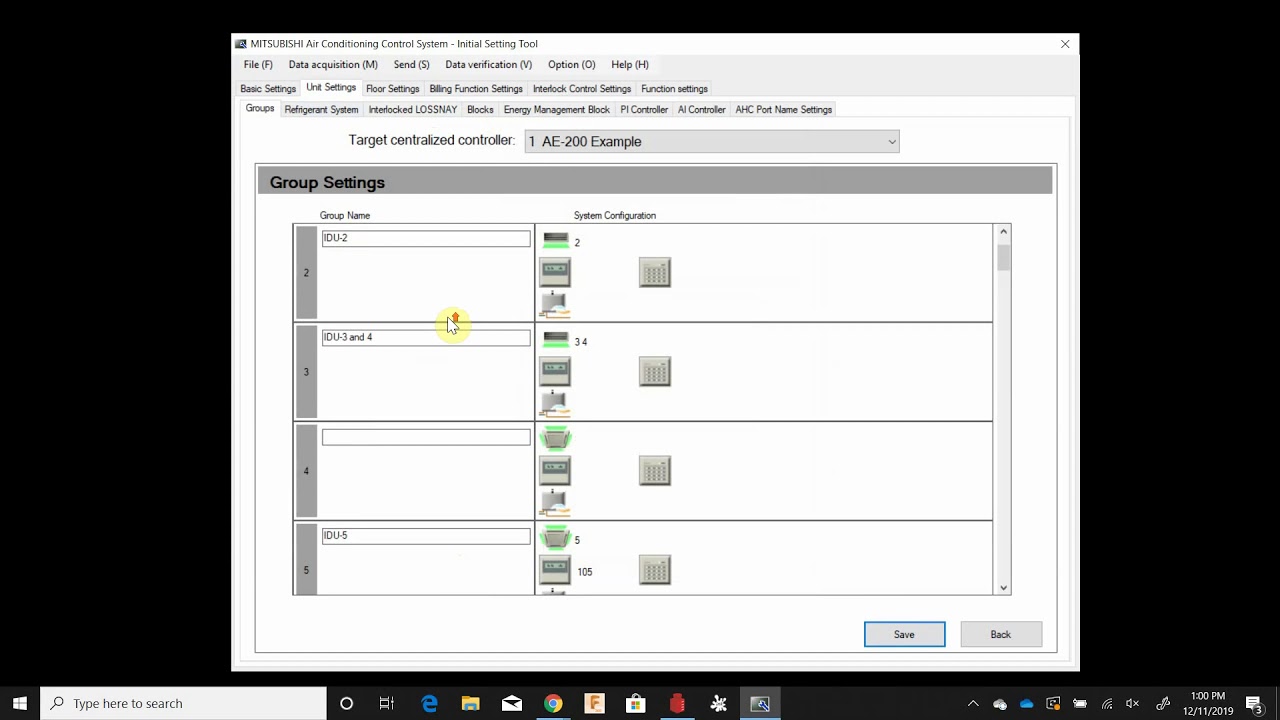The width and height of the screenshot is (1280, 720).
Task: Click the cassette indoor unit icon in group 4
Action: (x=556, y=438)
